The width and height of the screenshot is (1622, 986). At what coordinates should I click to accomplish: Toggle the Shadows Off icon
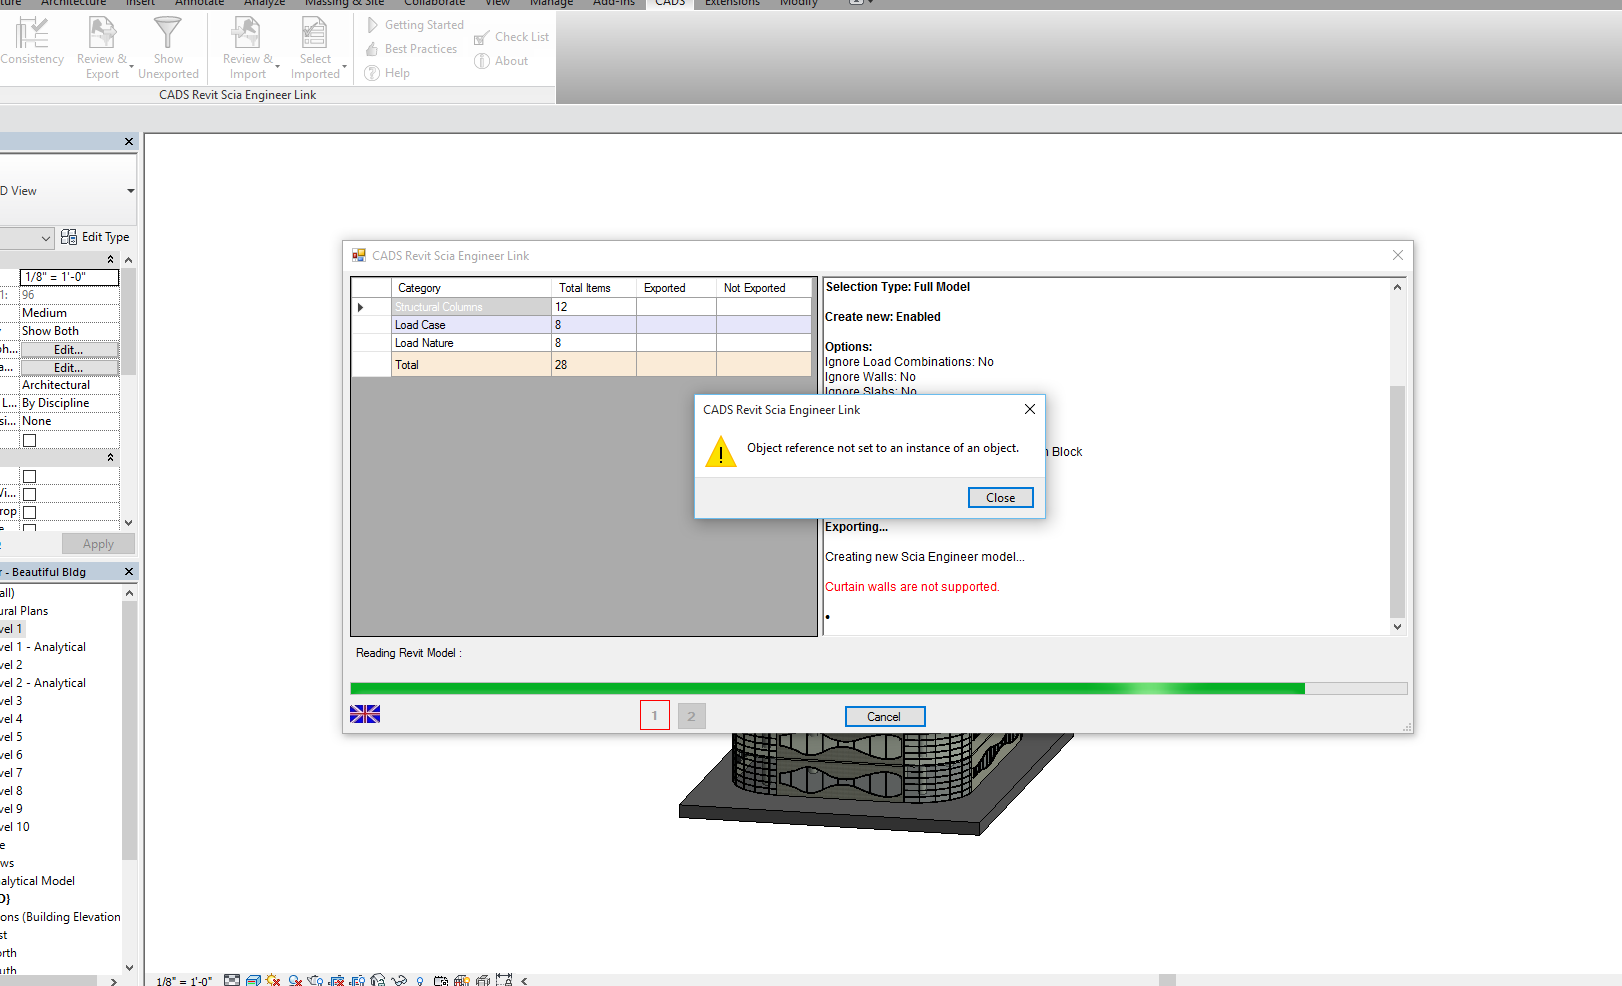pos(295,980)
